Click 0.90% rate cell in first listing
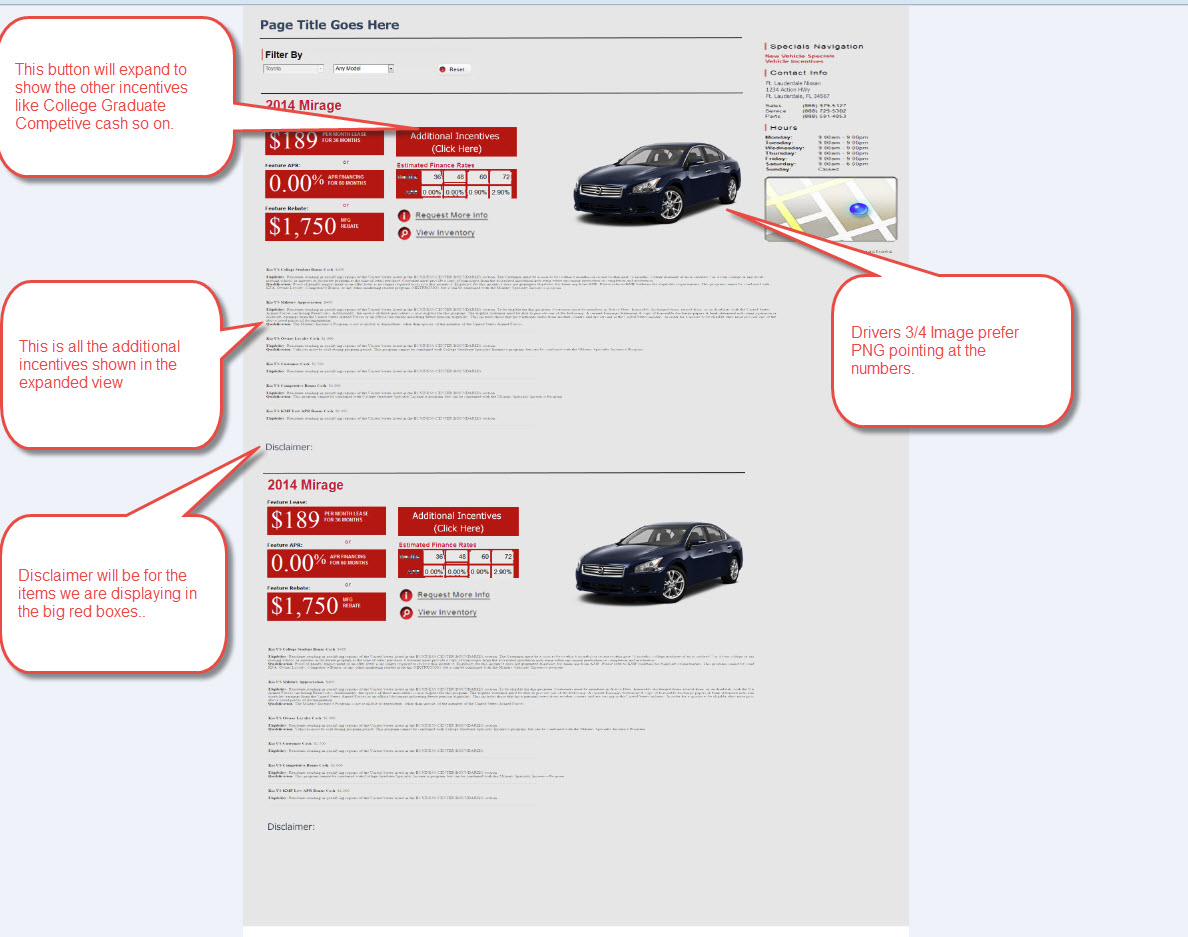Screen dimensions: 1188x937 478,192
